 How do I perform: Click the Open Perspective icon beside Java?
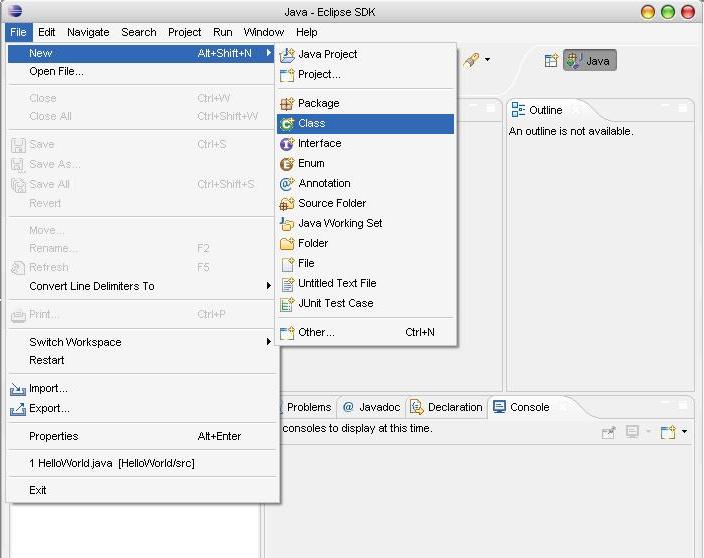tap(551, 61)
